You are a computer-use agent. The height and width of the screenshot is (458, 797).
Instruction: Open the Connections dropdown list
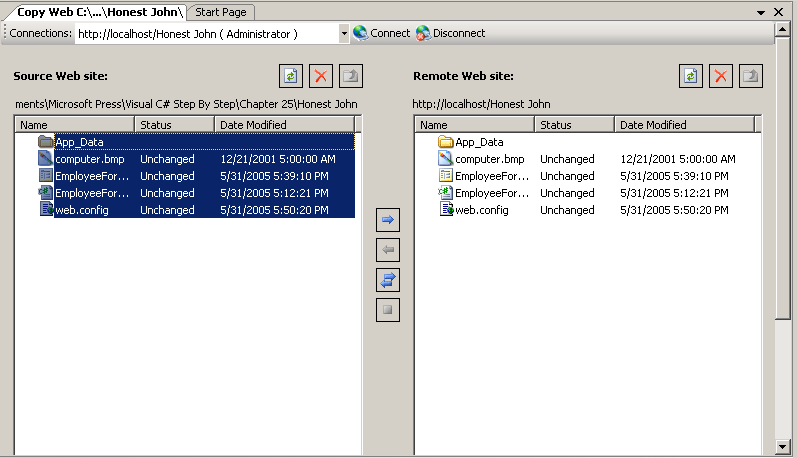(344, 33)
